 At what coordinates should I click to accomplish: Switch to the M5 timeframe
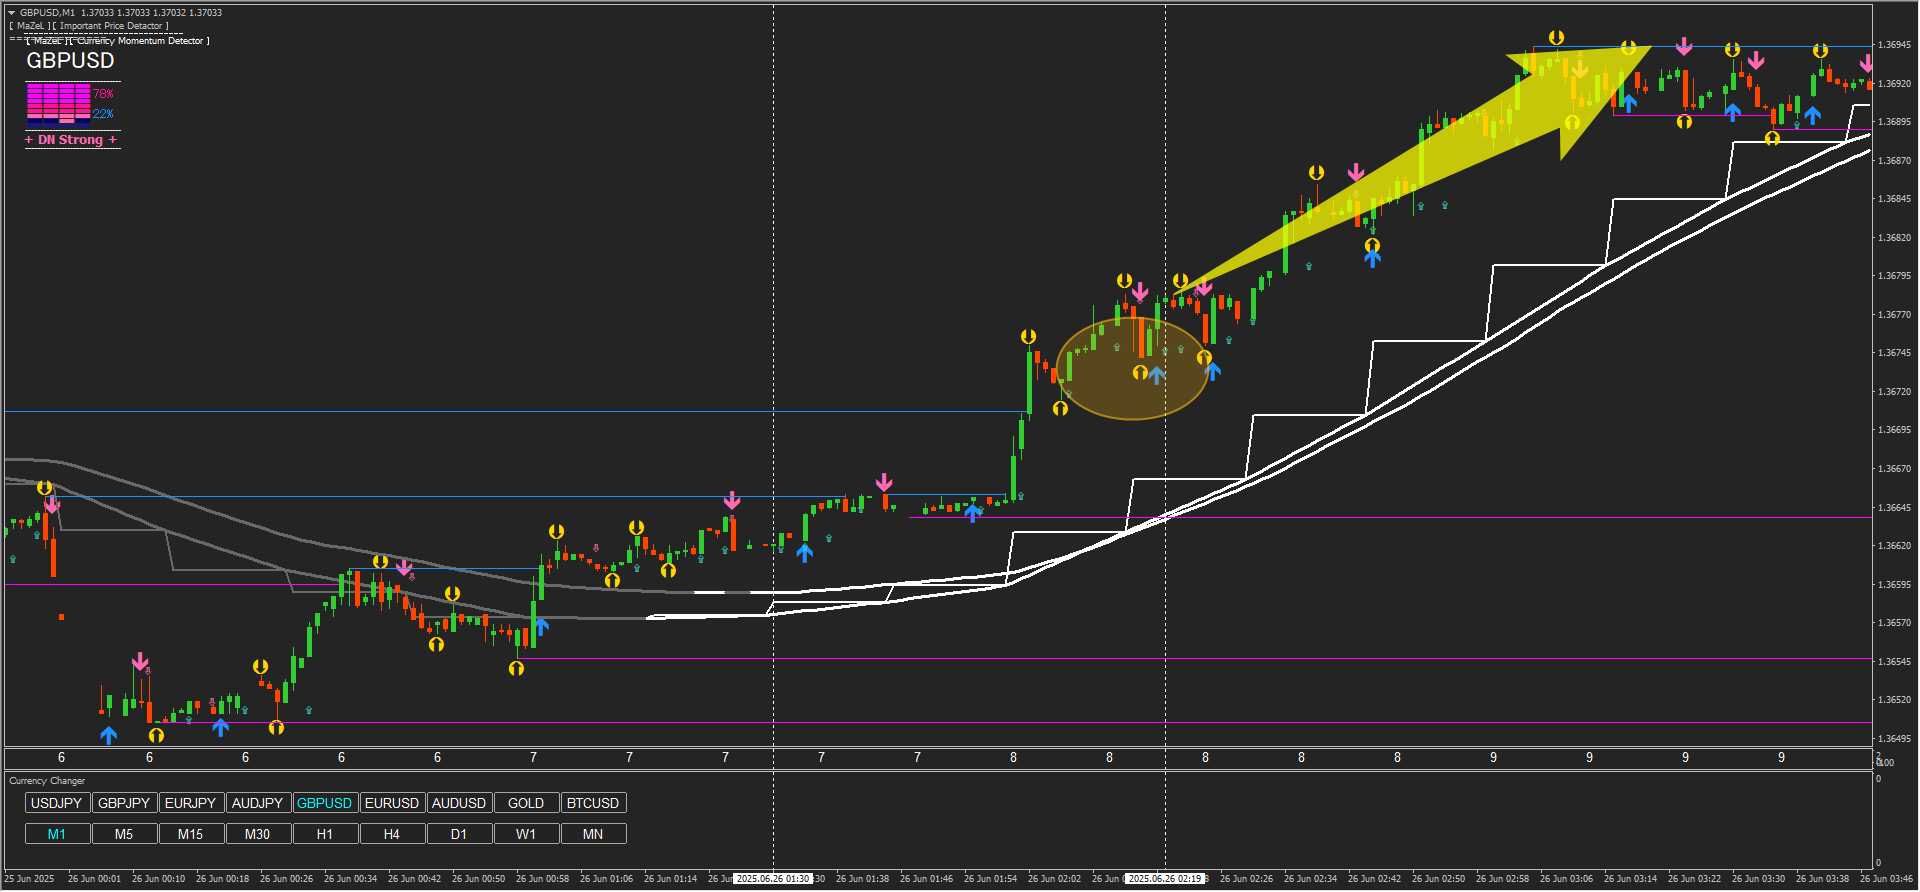point(124,834)
